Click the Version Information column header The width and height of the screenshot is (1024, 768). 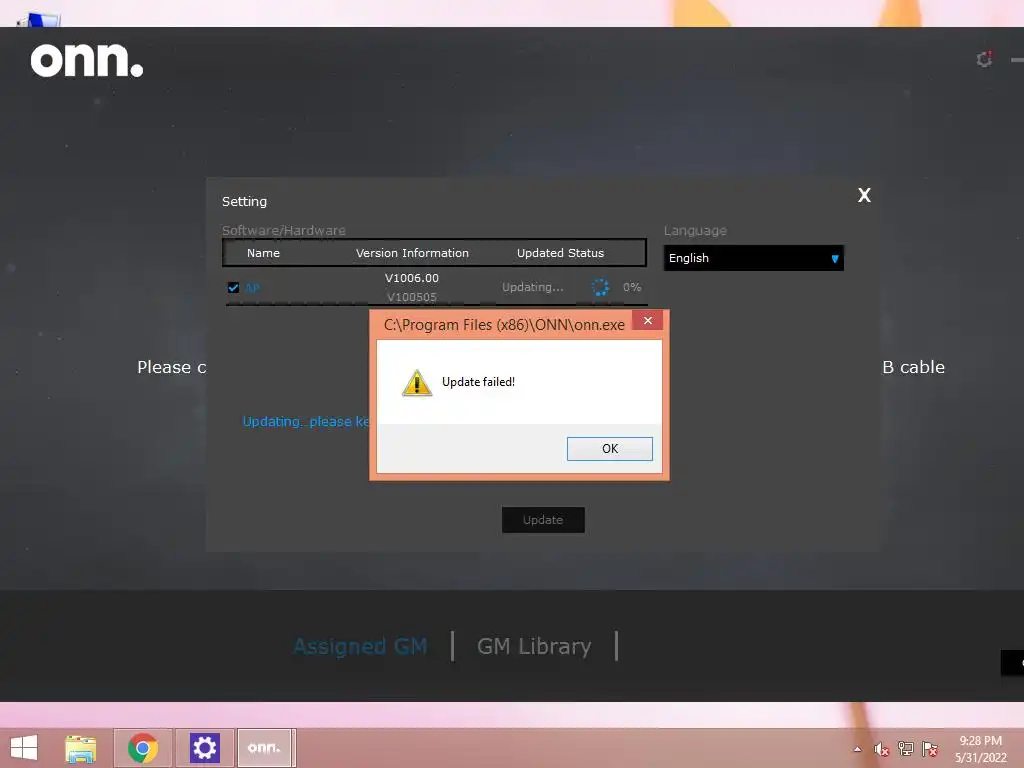(412, 253)
